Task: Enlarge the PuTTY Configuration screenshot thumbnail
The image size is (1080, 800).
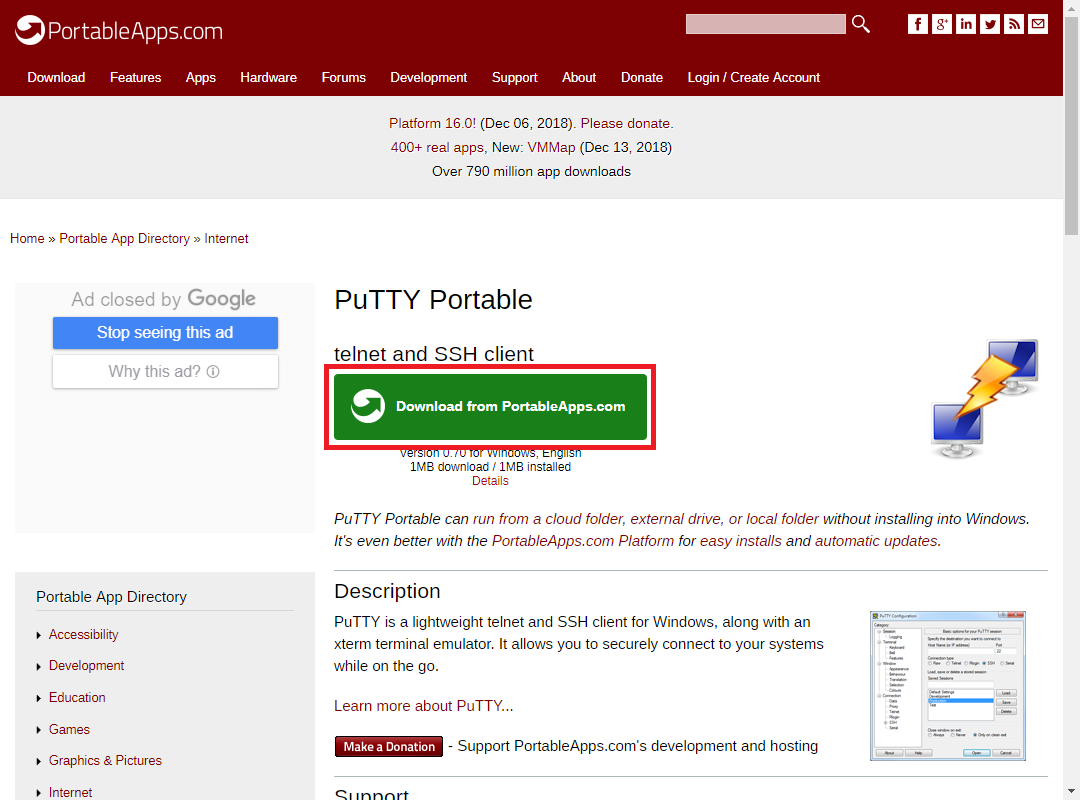Action: (948, 686)
